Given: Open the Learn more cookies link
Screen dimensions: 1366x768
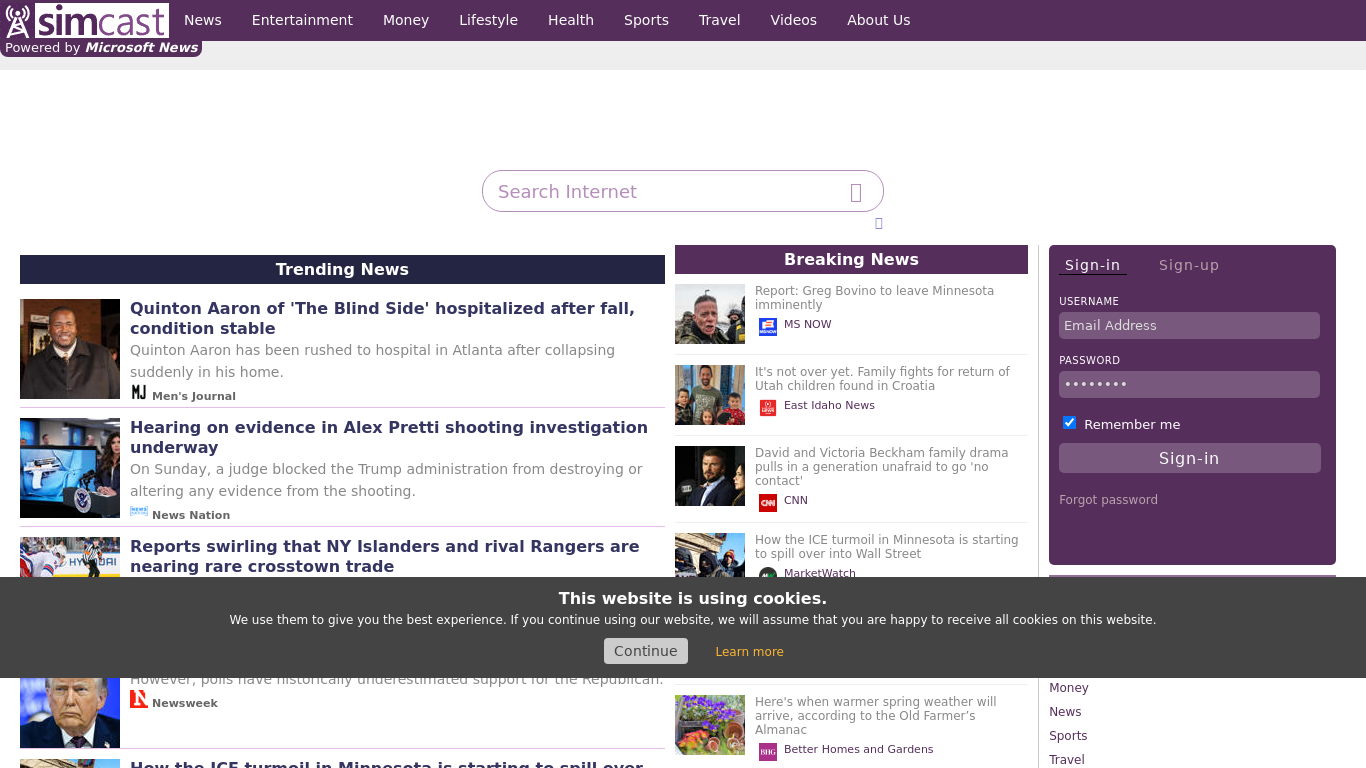Looking at the screenshot, I should (x=749, y=652).
